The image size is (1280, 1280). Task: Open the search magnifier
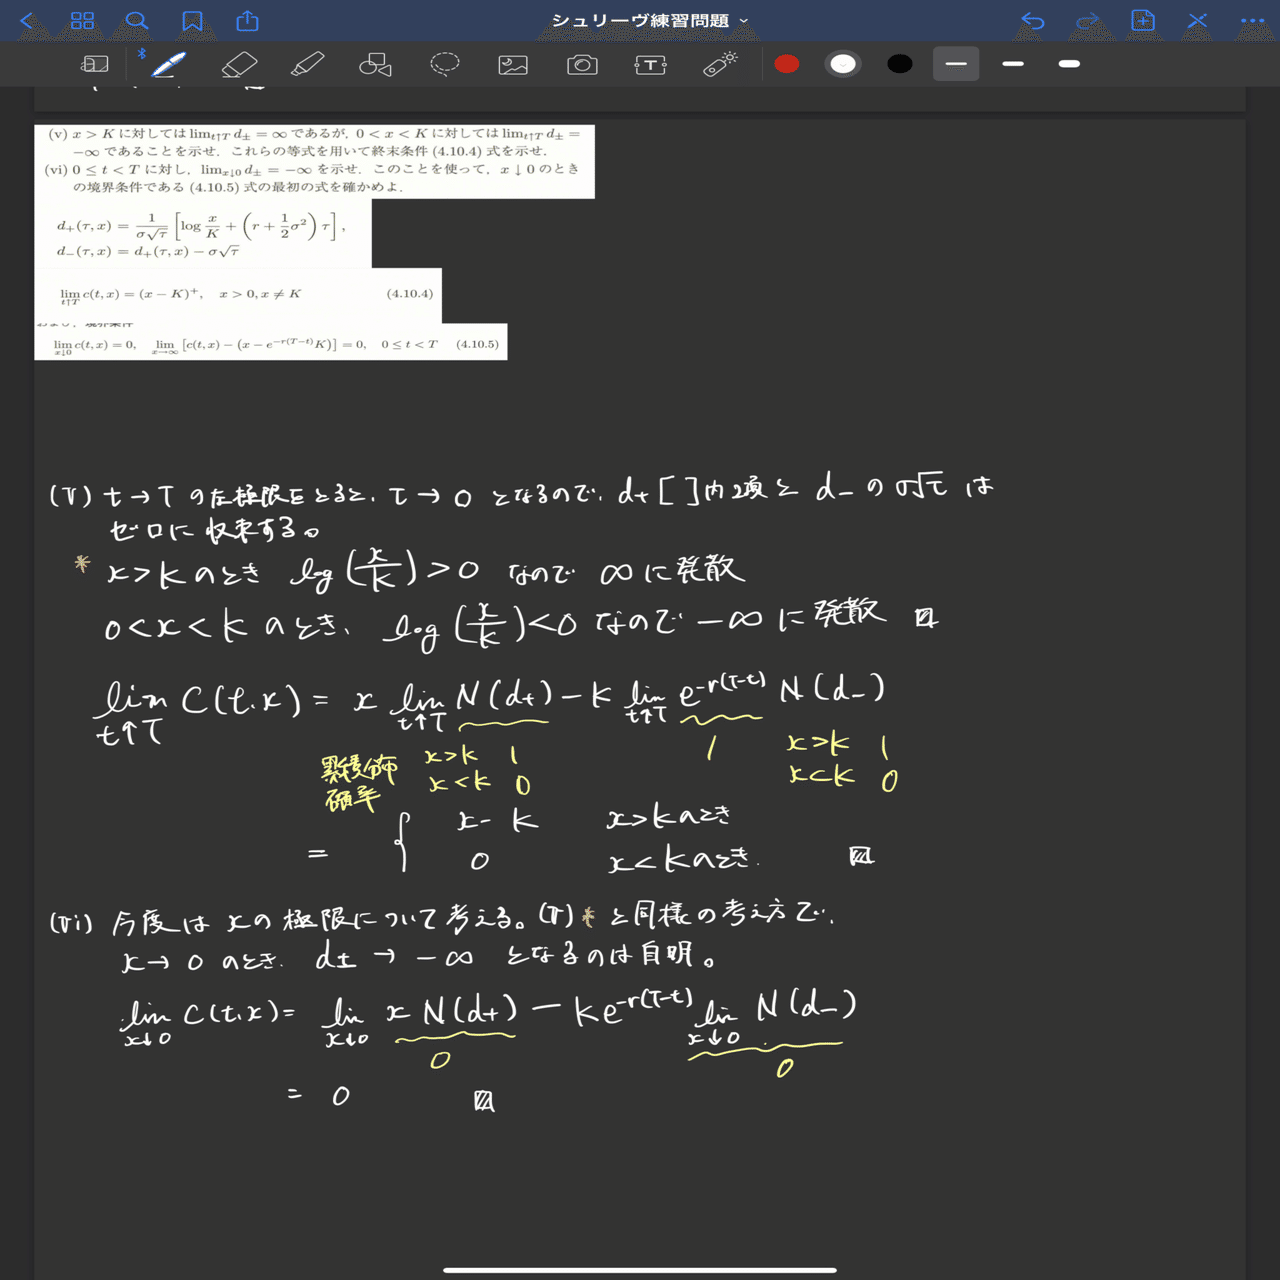coord(137,20)
